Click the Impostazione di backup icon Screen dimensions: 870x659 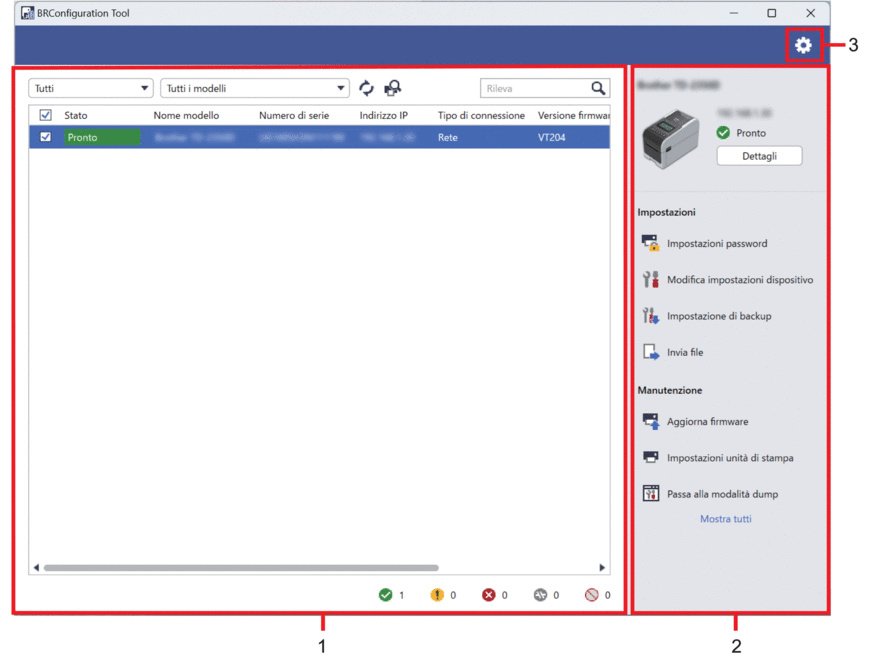[650, 316]
